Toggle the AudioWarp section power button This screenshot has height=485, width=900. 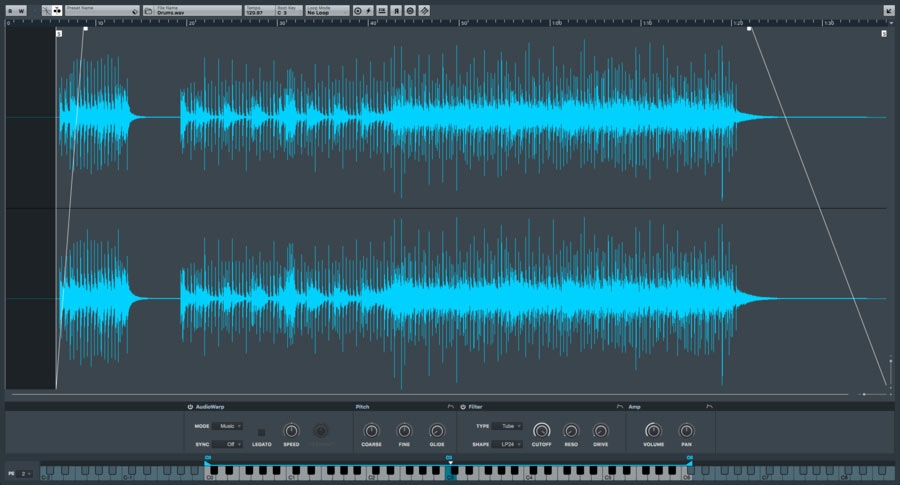[x=190, y=407]
